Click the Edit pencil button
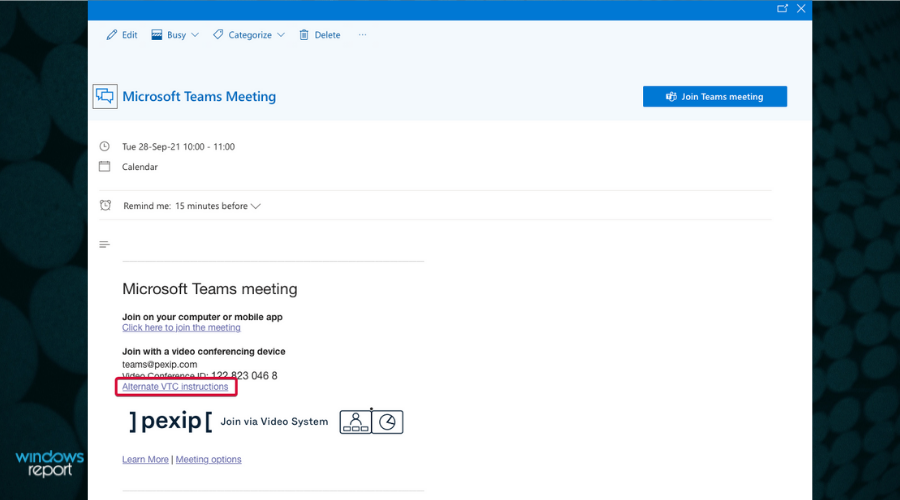The height and width of the screenshot is (500, 900). pos(122,35)
